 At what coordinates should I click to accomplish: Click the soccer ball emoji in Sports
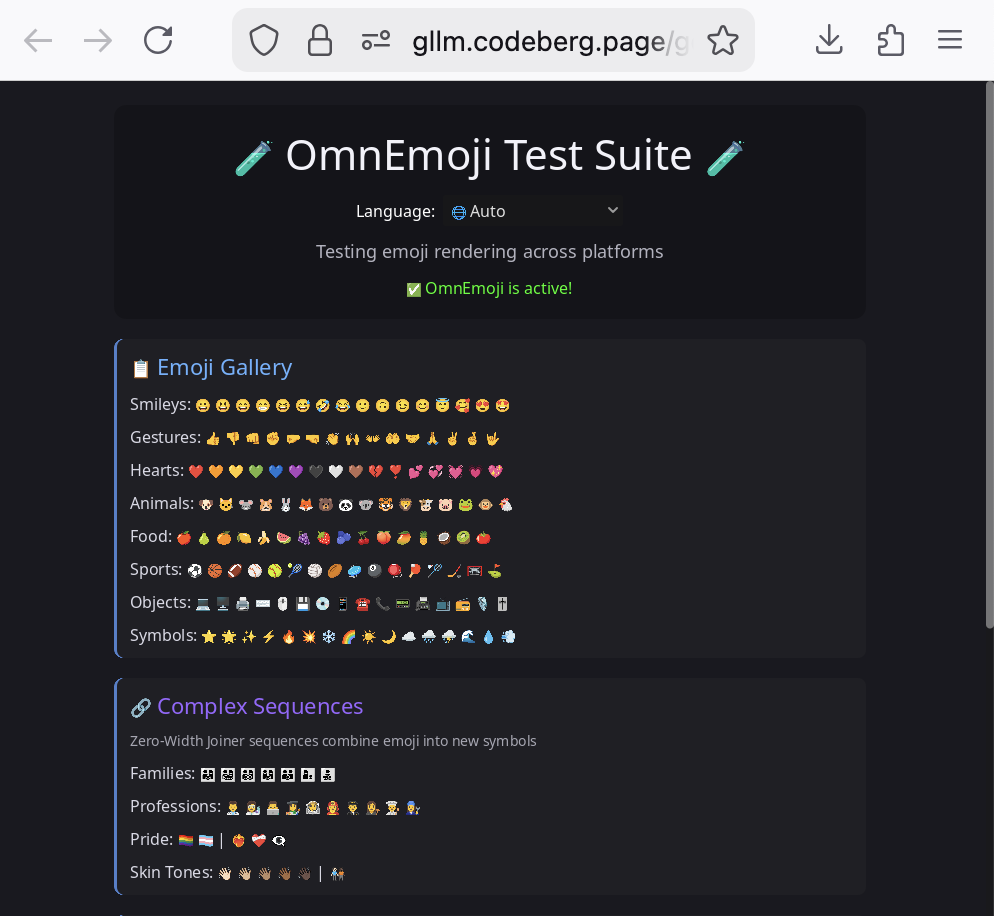pyautogui.click(x=194, y=570)
